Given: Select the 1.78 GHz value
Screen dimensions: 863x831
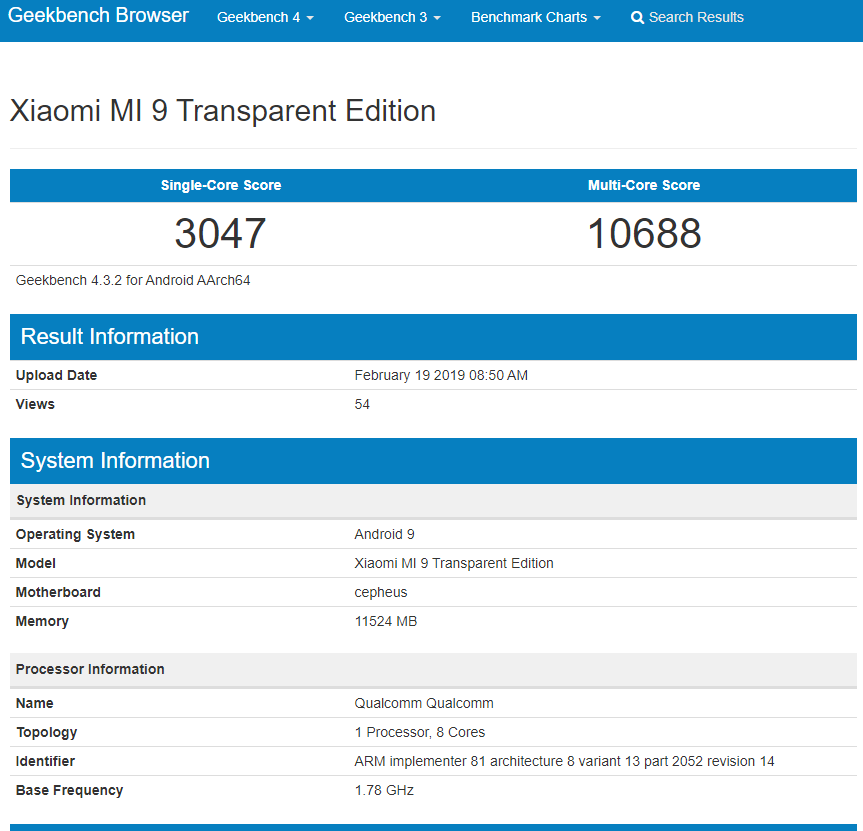Looking at the screenshot, I should point(384,790).
